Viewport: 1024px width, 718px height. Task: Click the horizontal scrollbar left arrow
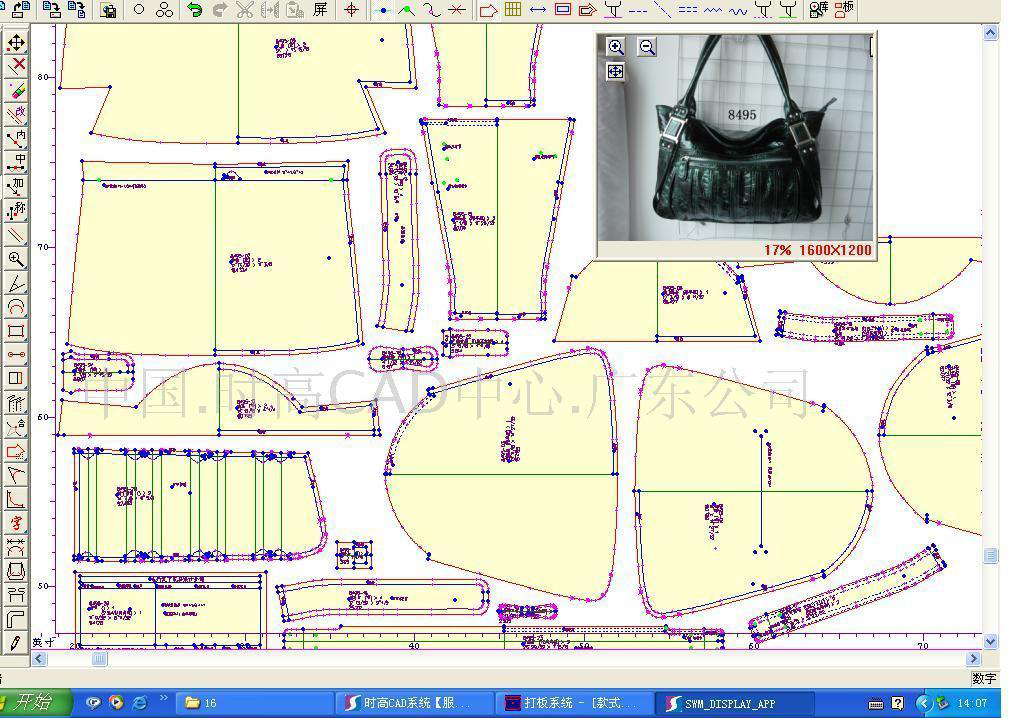coord(39,659)
